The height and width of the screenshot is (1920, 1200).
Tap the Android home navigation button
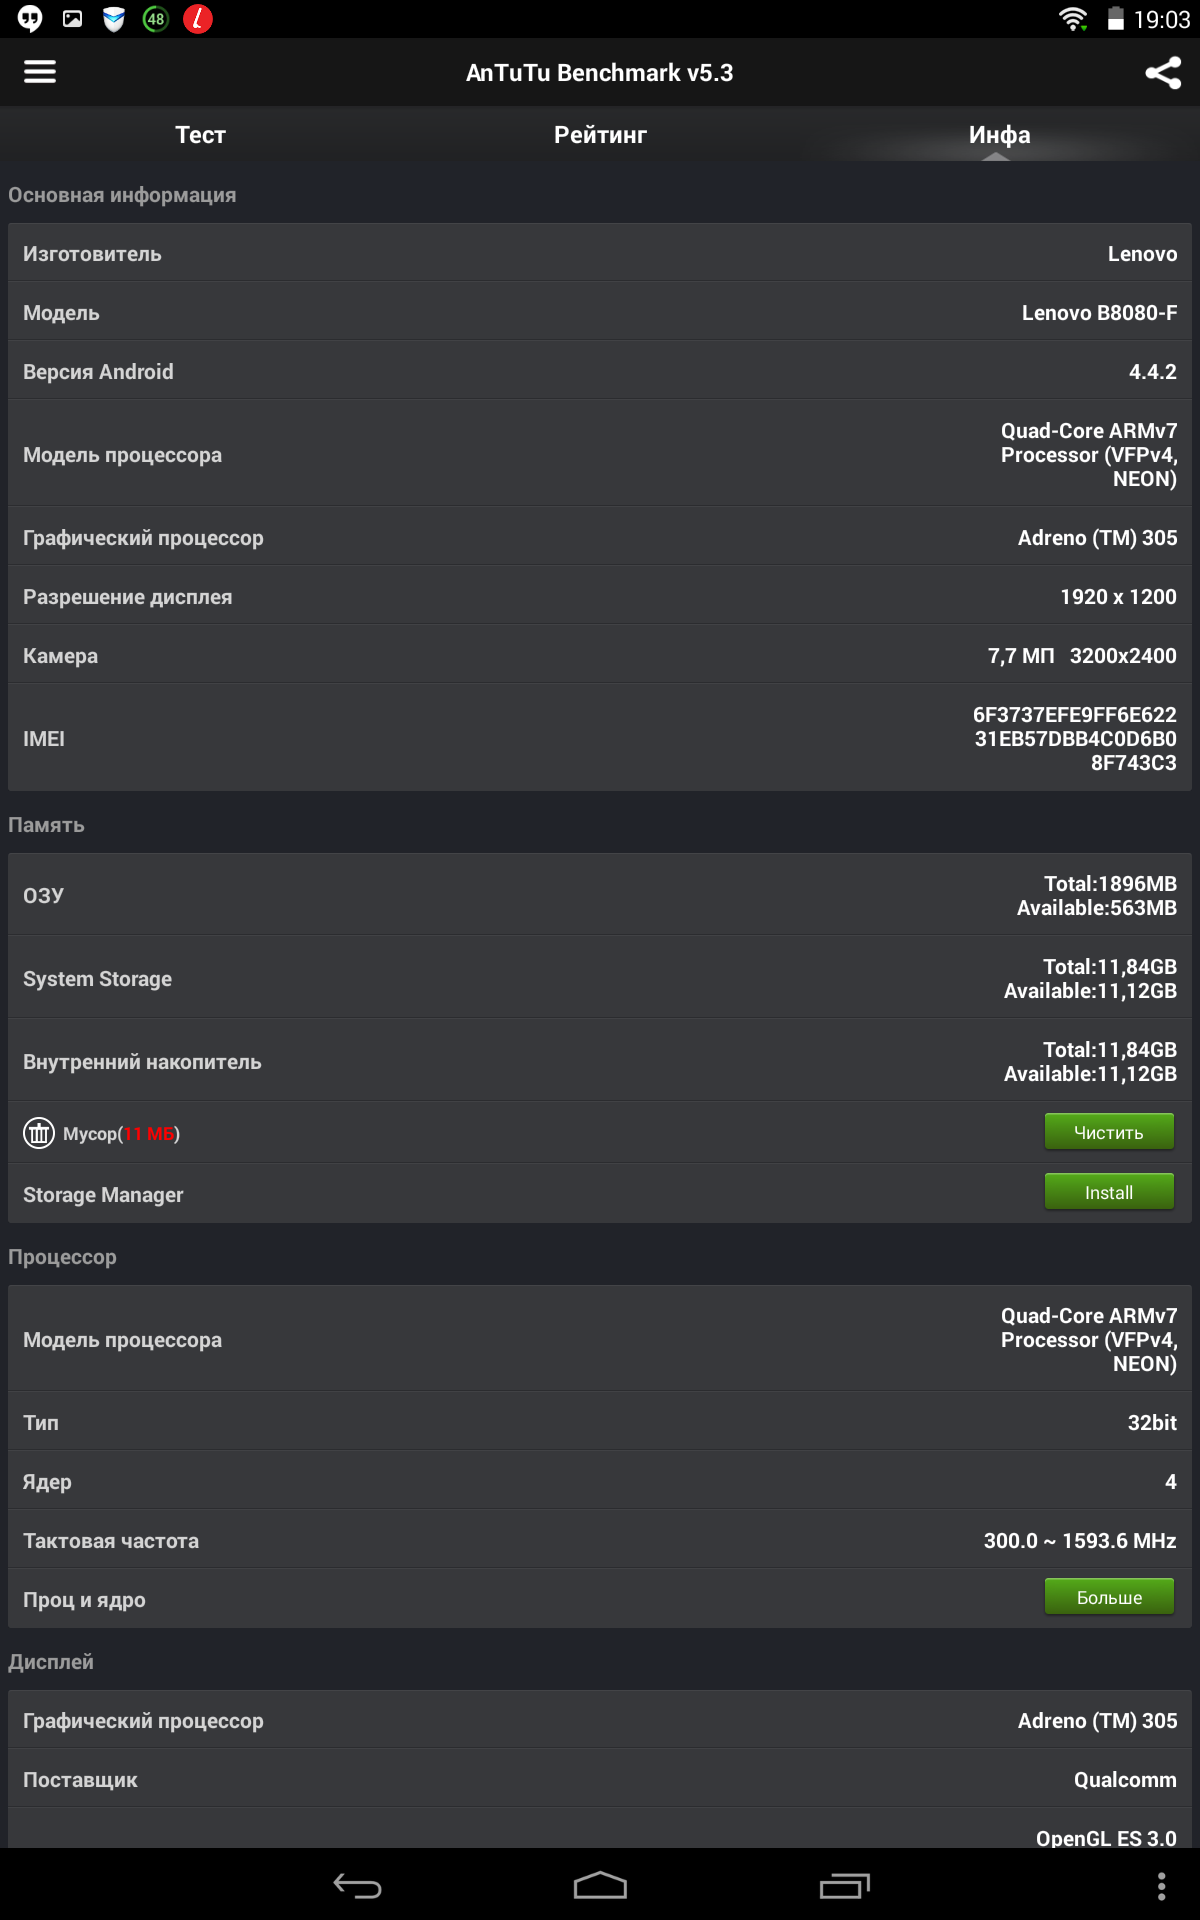[600, 1885]
